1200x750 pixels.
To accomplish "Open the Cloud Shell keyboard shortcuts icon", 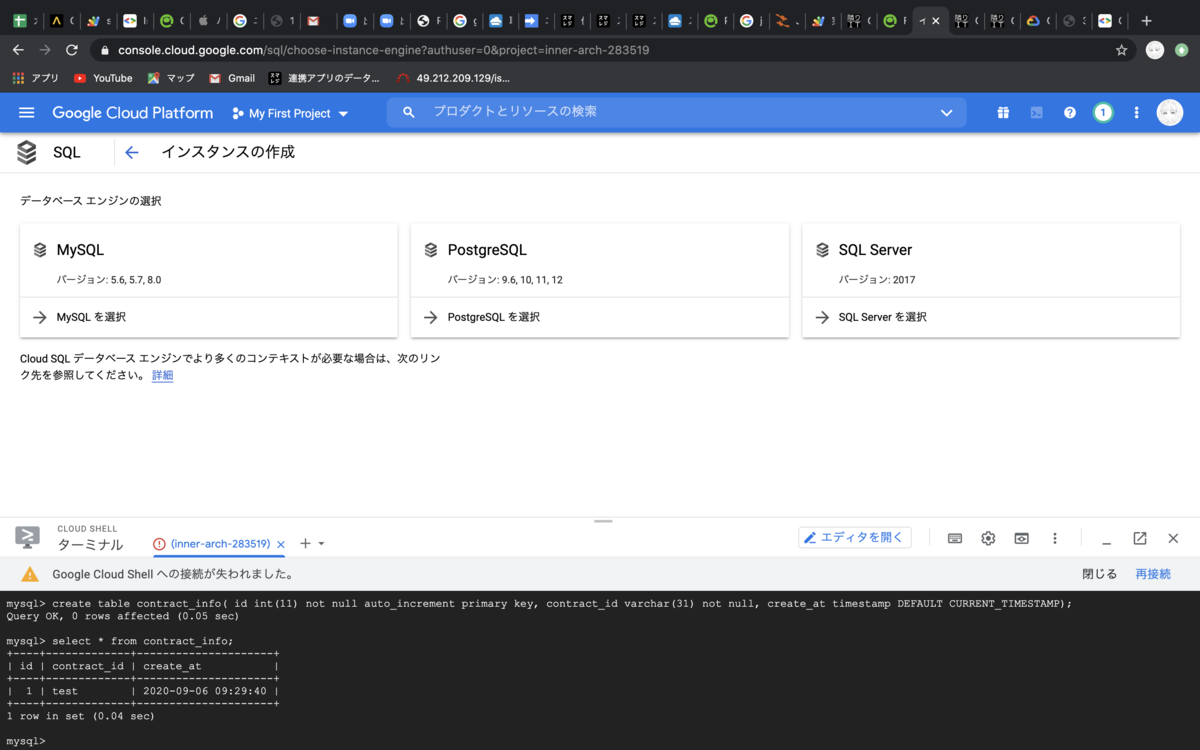I will (954, 538).
